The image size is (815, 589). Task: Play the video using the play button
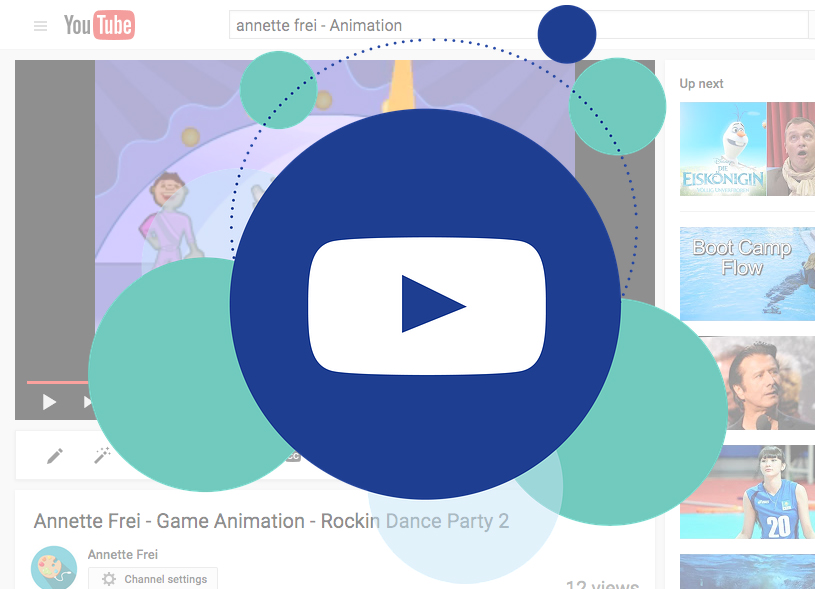coord(49,401)
